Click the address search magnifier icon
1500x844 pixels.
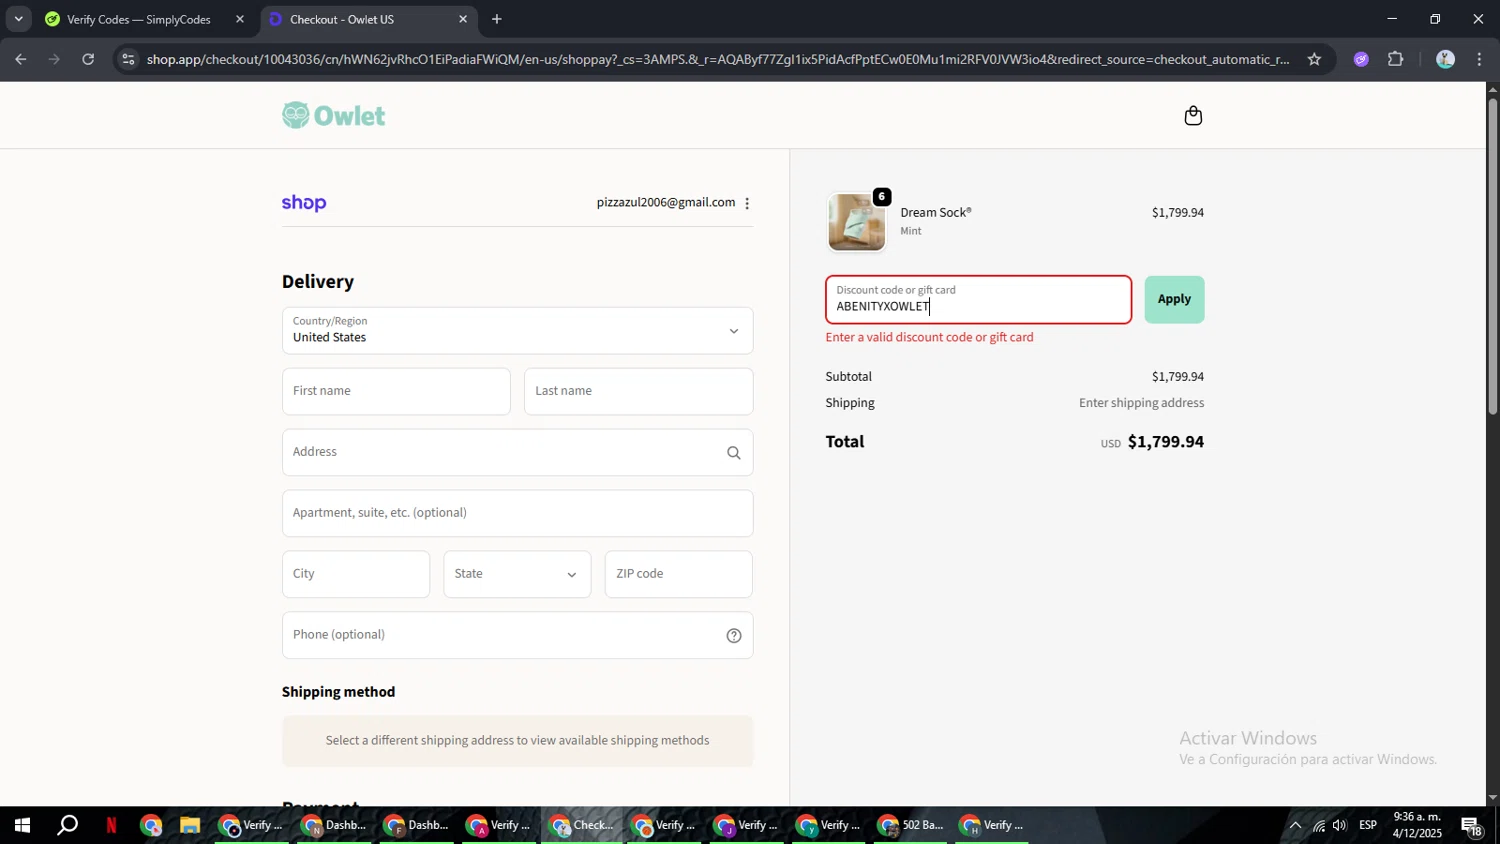pos(734,453)
